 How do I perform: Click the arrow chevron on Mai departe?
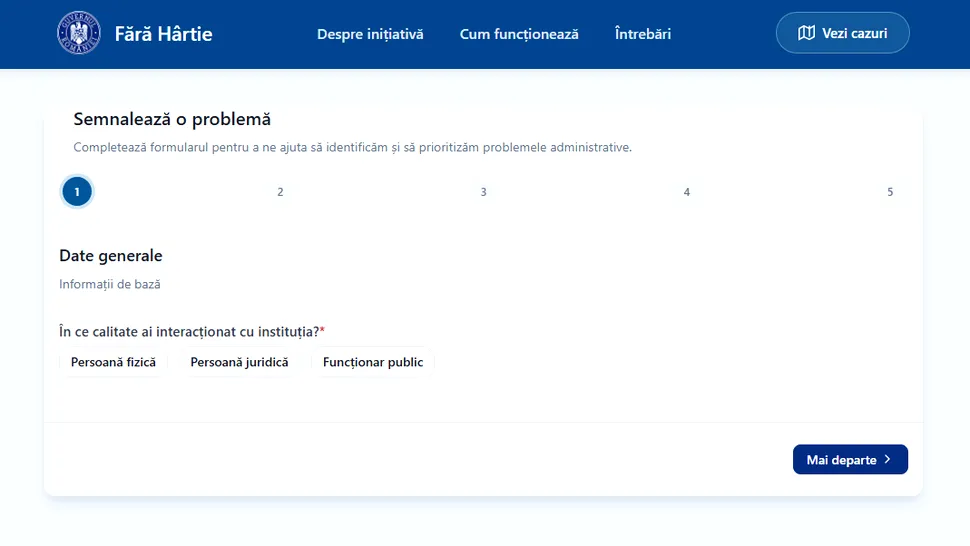coord(888,459)
